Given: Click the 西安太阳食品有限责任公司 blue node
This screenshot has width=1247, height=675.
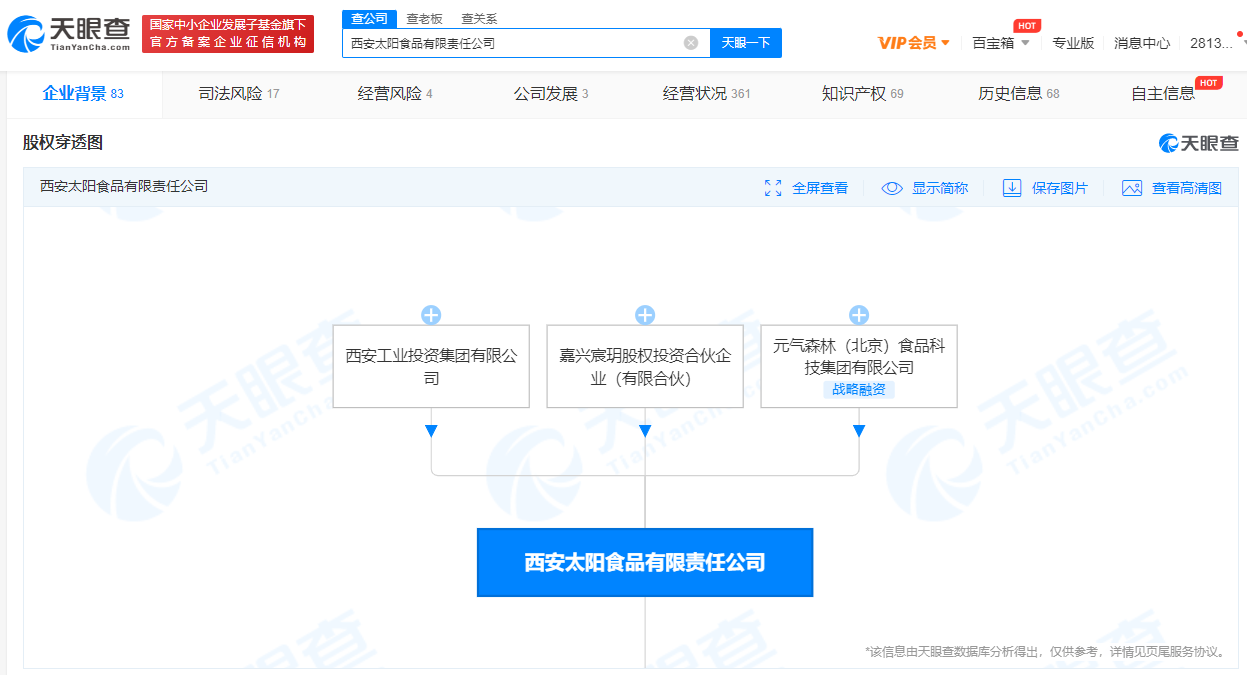Looking at the screenshot, I should 645,562.
